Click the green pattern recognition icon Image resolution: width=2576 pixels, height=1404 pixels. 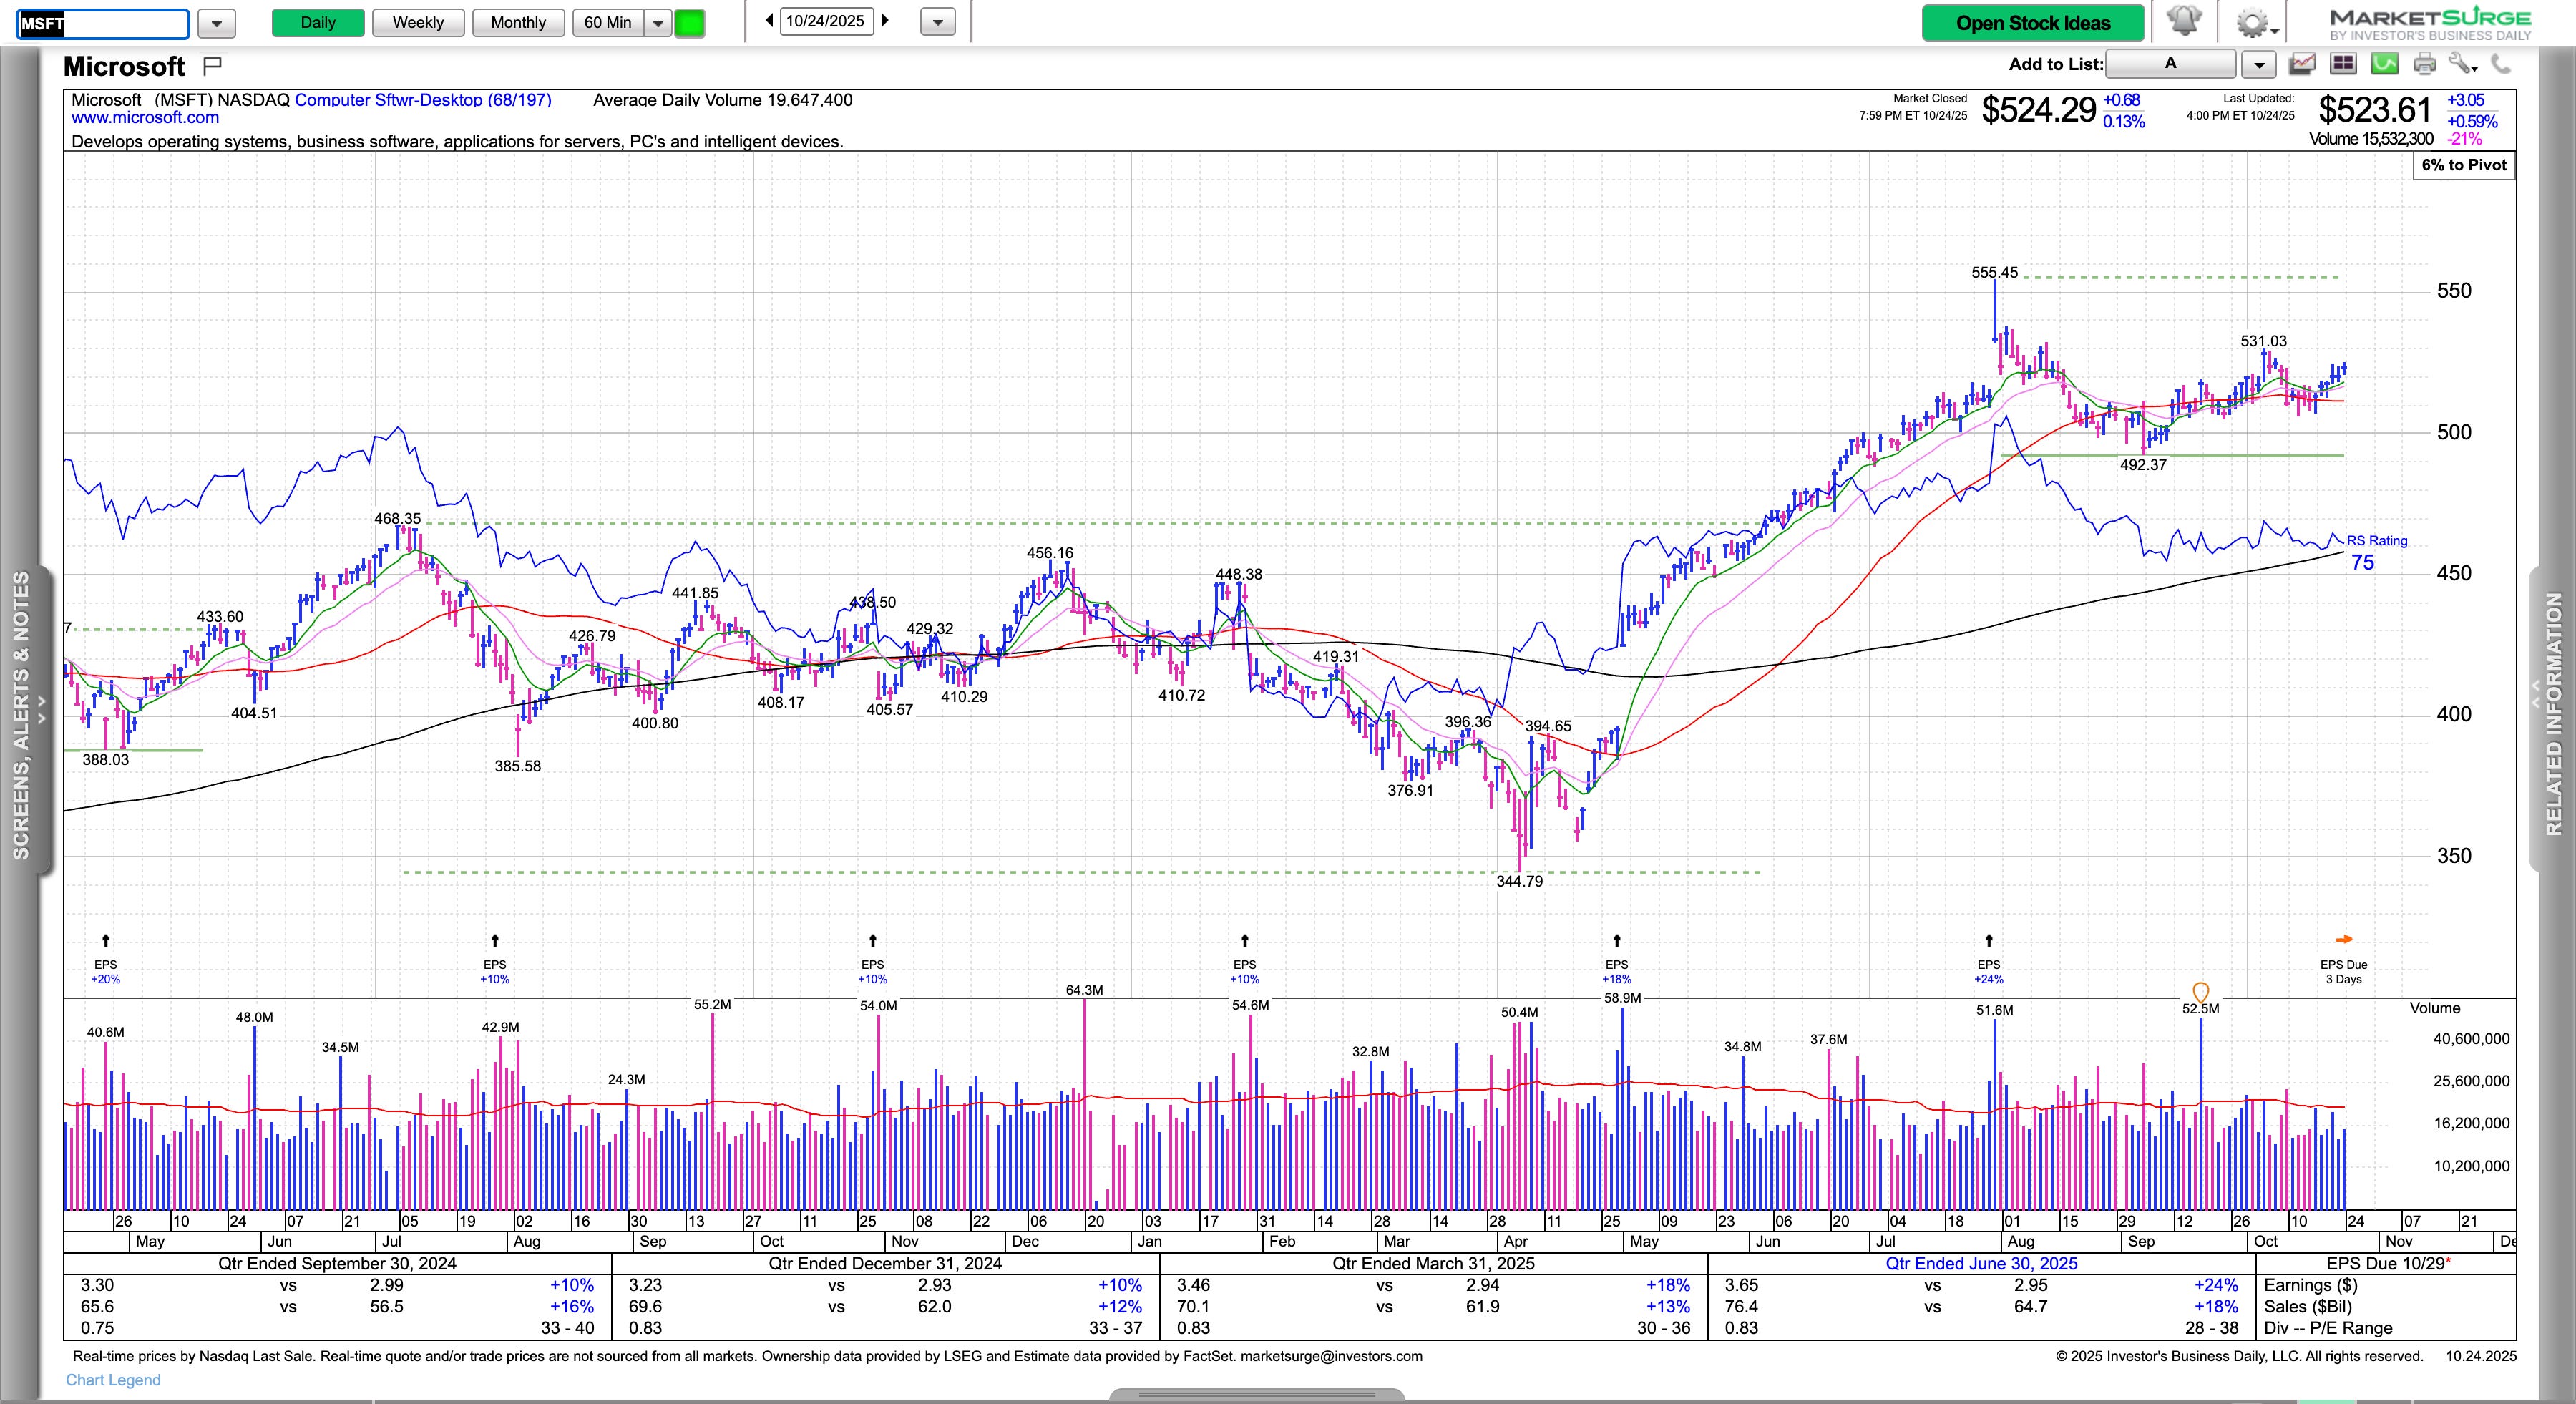[2384, 64]
